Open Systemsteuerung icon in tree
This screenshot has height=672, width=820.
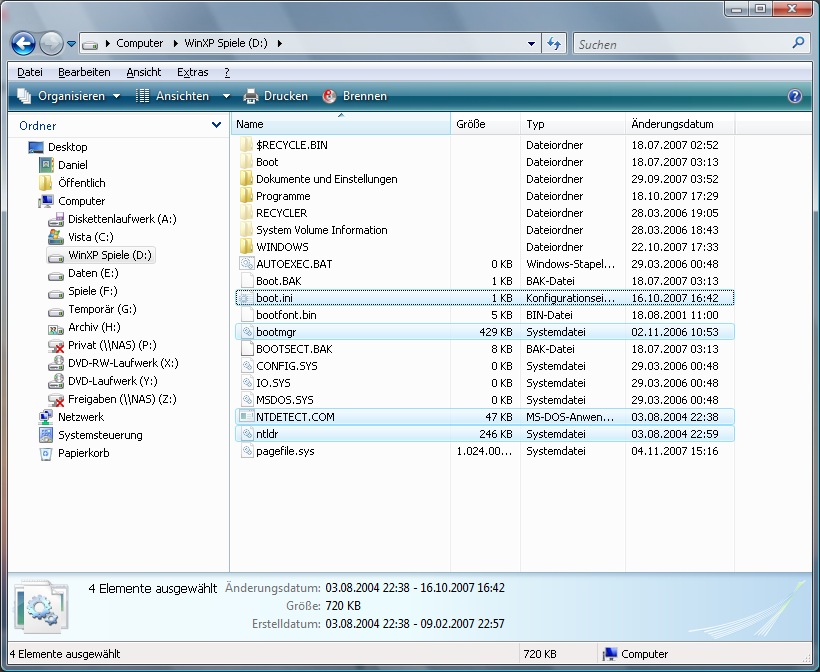tap(46, 435)
